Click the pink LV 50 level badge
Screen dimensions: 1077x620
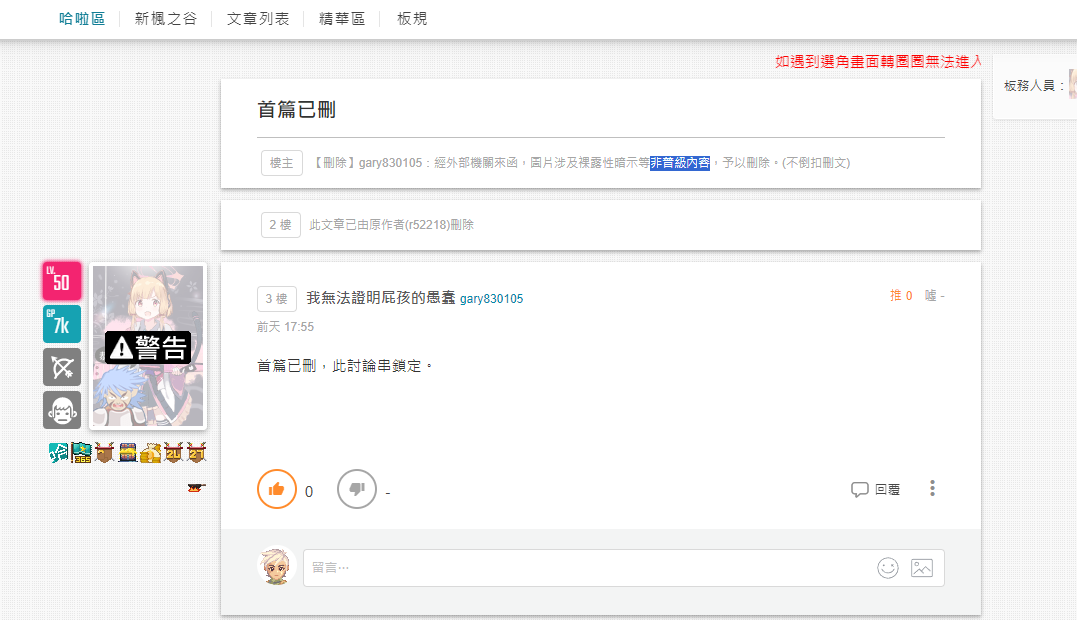click(62, 281)
